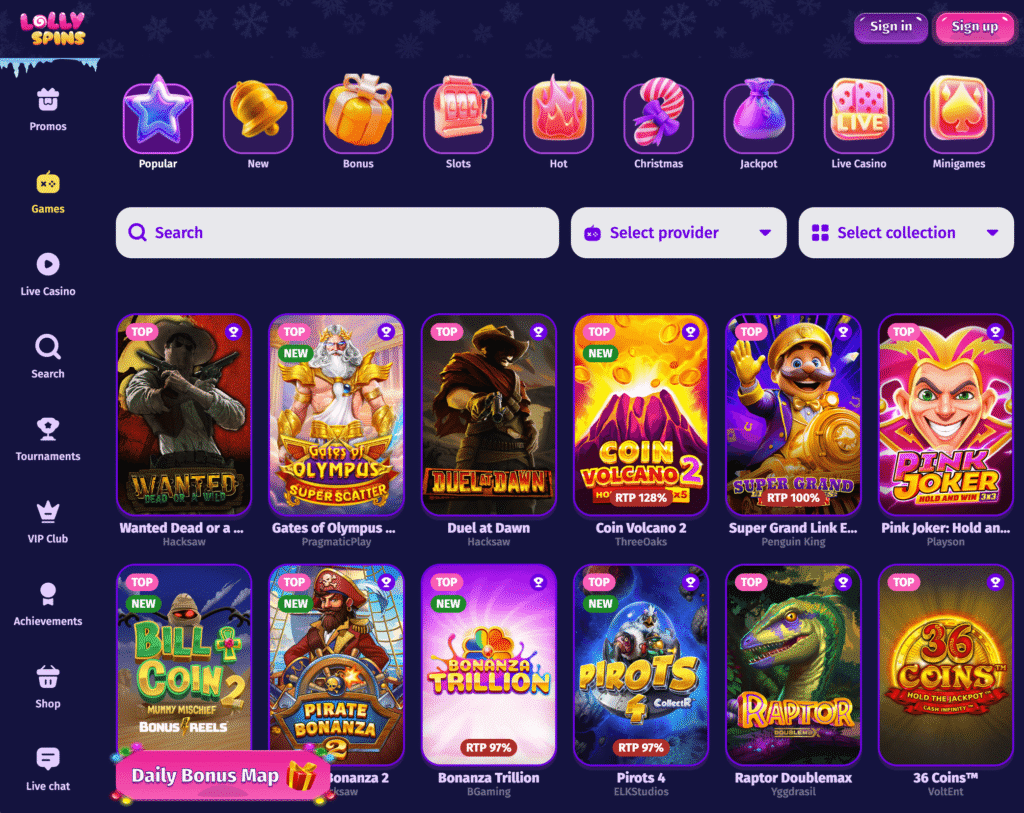The width and height of the screenshot is (1024, 813).
Task: Expand the Select provider dropdown
Action: point(679,232)
